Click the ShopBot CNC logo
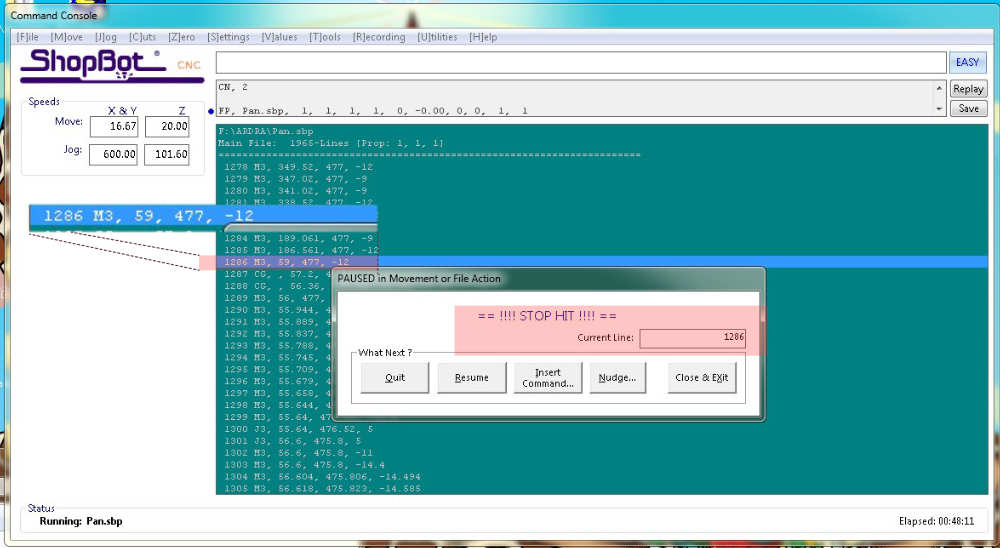 pyautogui.click(x=112, y=65)
